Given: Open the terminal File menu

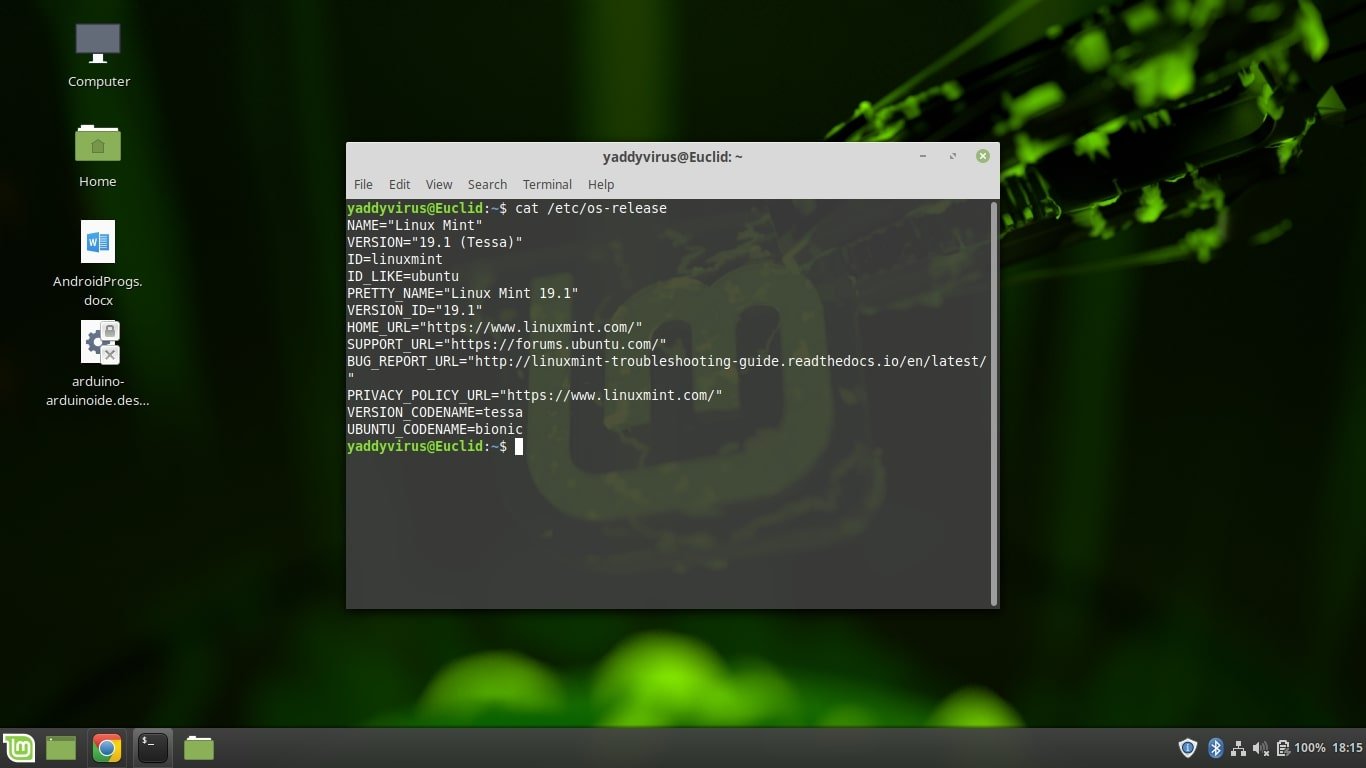Looking at the screenshot, I should tap(363, 184).
